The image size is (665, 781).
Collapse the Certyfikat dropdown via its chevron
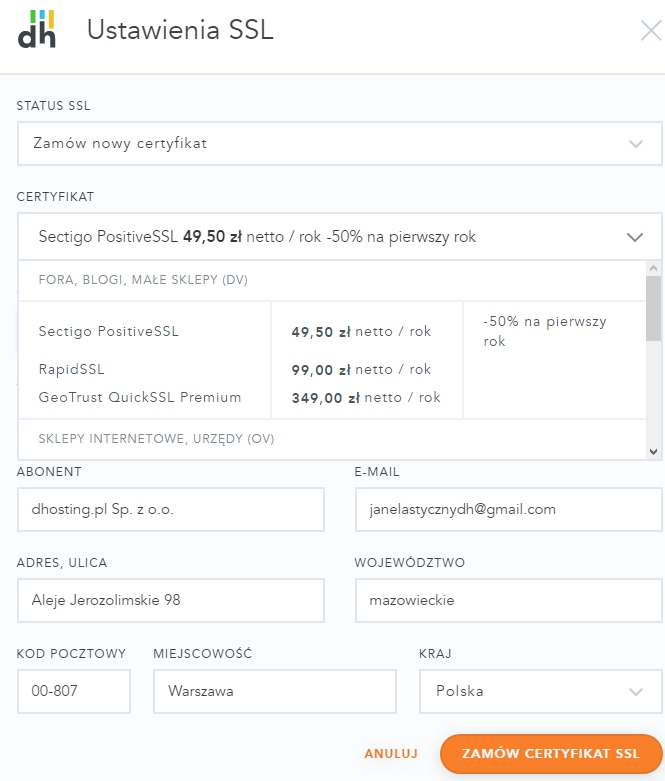click(x=635, y=237)
